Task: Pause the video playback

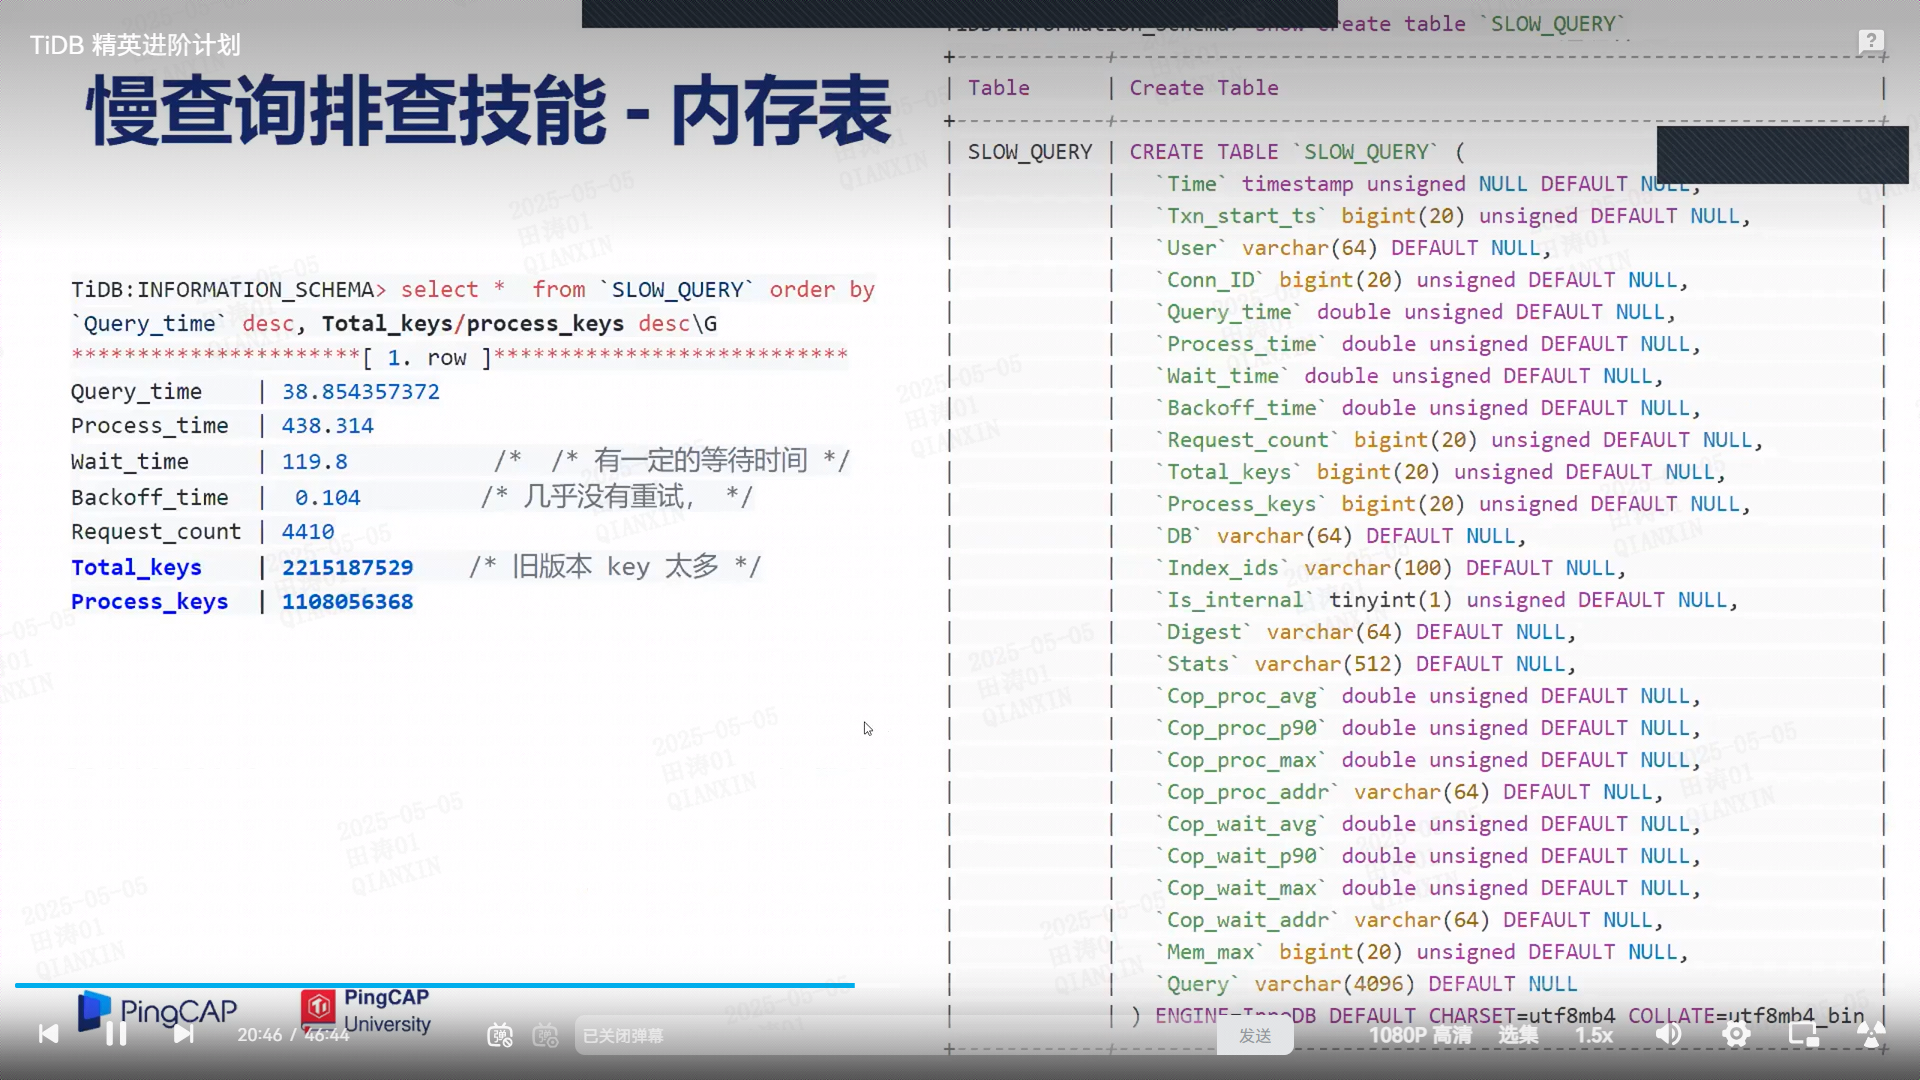Action: coord(116,1034)
